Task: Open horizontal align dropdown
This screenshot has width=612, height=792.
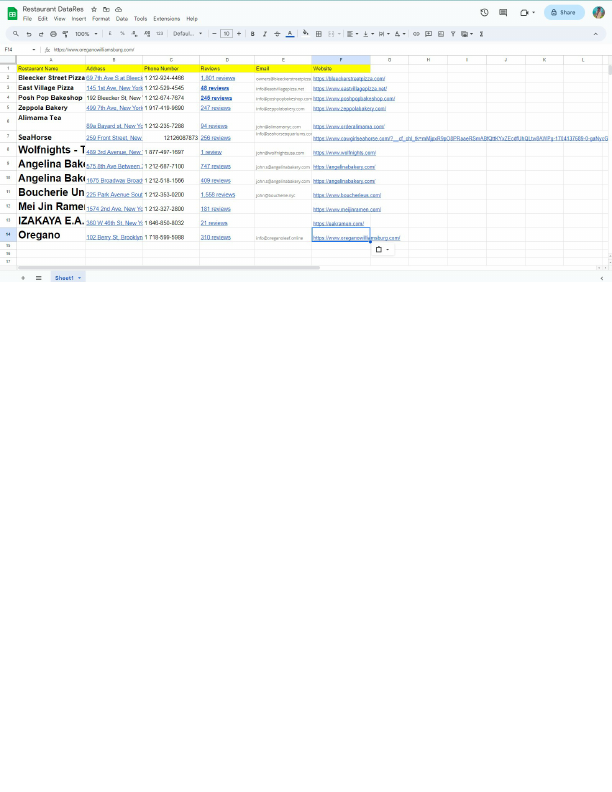Action: tap(352, 34)
